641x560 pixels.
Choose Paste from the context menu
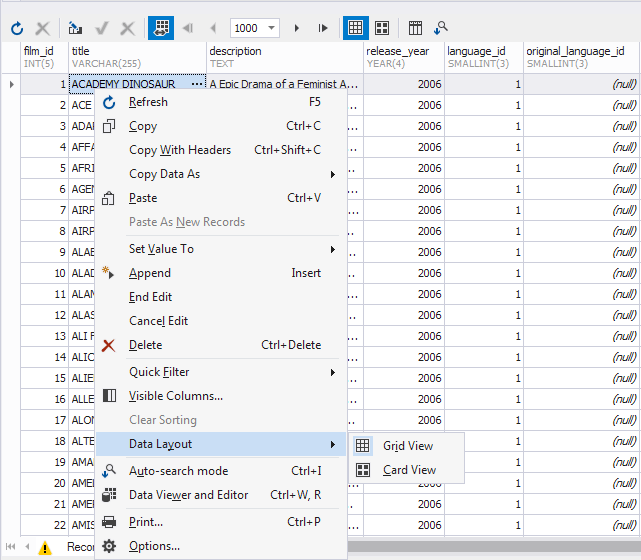point(221,198)
